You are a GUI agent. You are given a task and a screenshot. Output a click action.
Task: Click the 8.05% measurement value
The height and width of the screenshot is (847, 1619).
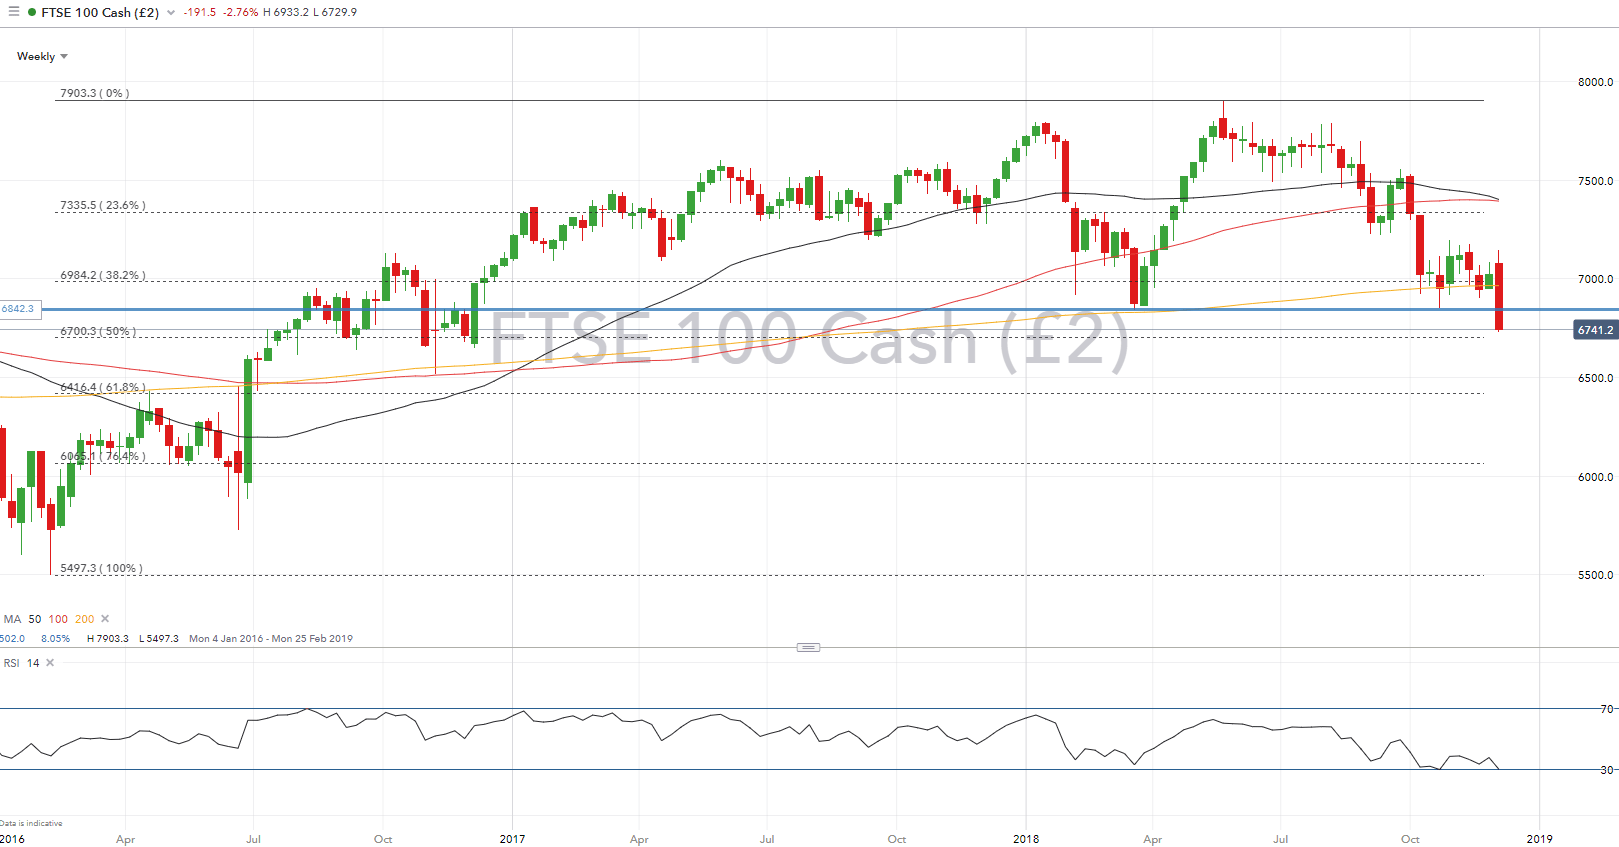pyautogui.click(x=55, y=638)
